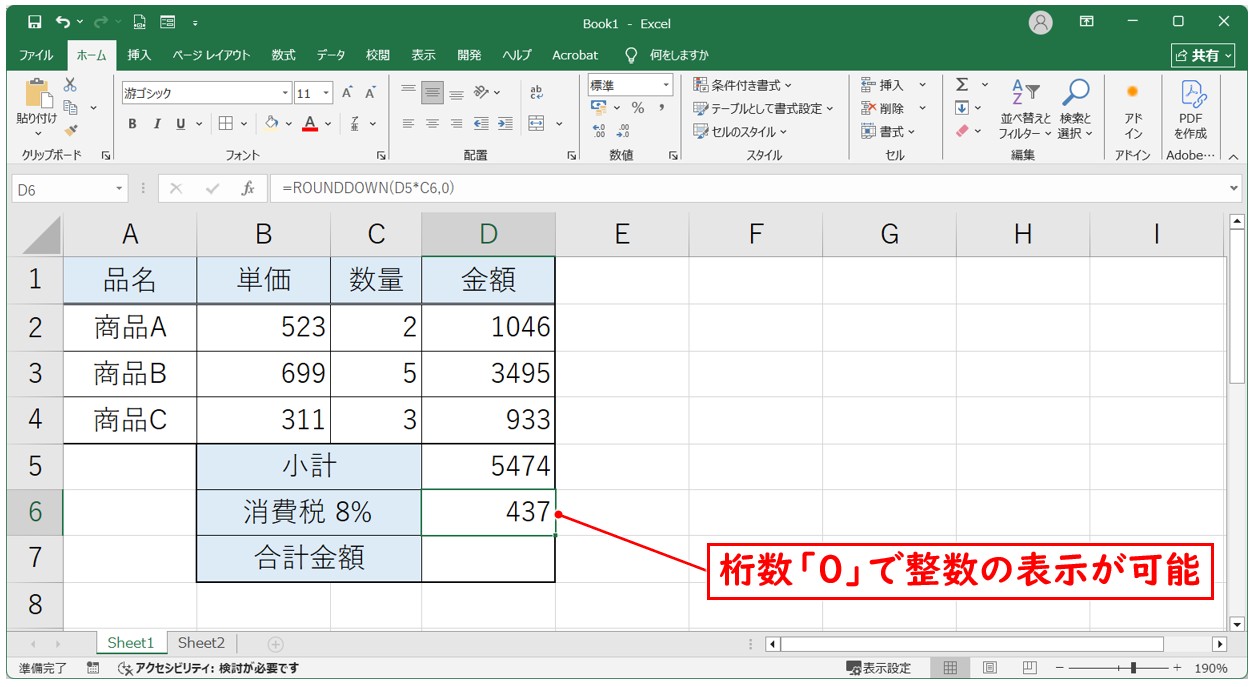The height and width of the screenshot is (687, 1254).
Task: Create a PDF with PDFを作成
Action: [1190, 109]
